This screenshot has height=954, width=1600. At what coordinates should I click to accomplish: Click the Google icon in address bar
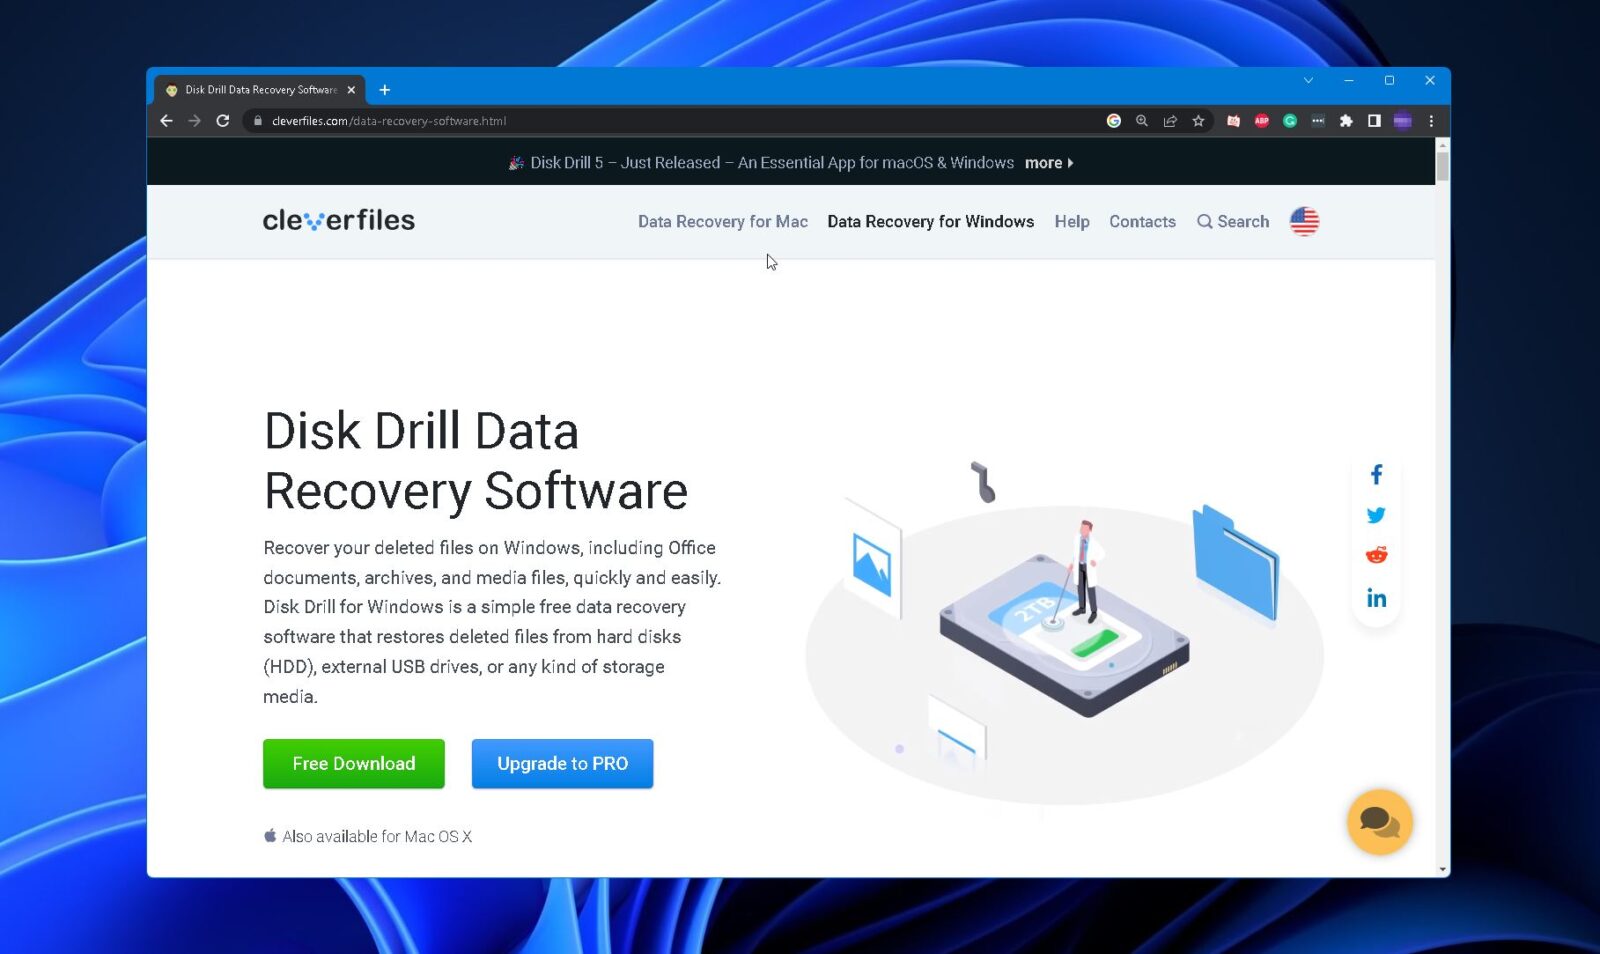pyautogui.click(x=1114, y=121)
